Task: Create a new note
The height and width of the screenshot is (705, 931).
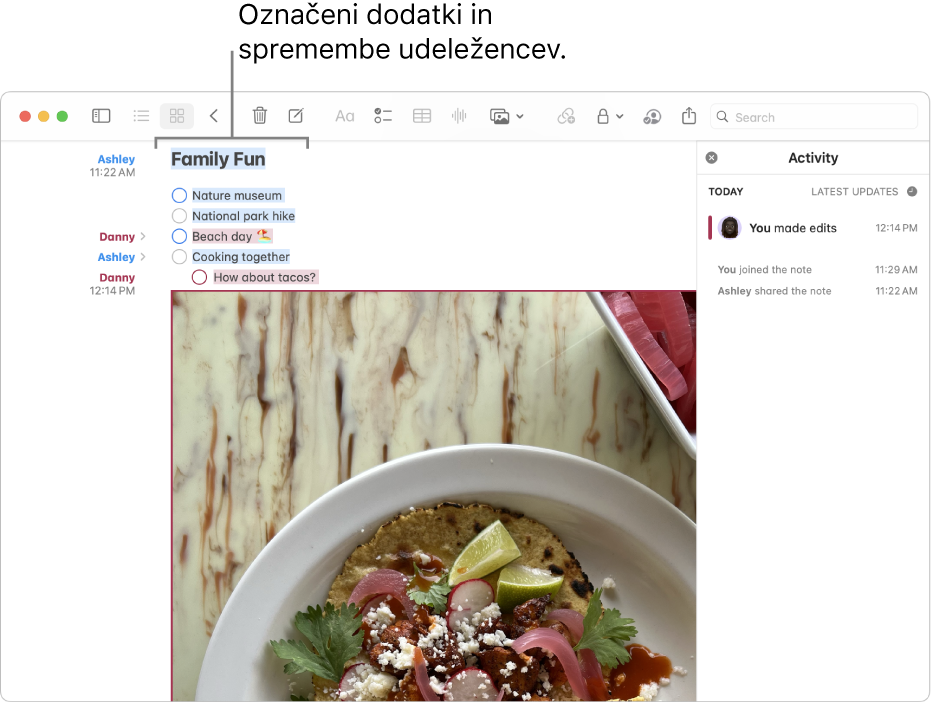Action: coord(296,116)
